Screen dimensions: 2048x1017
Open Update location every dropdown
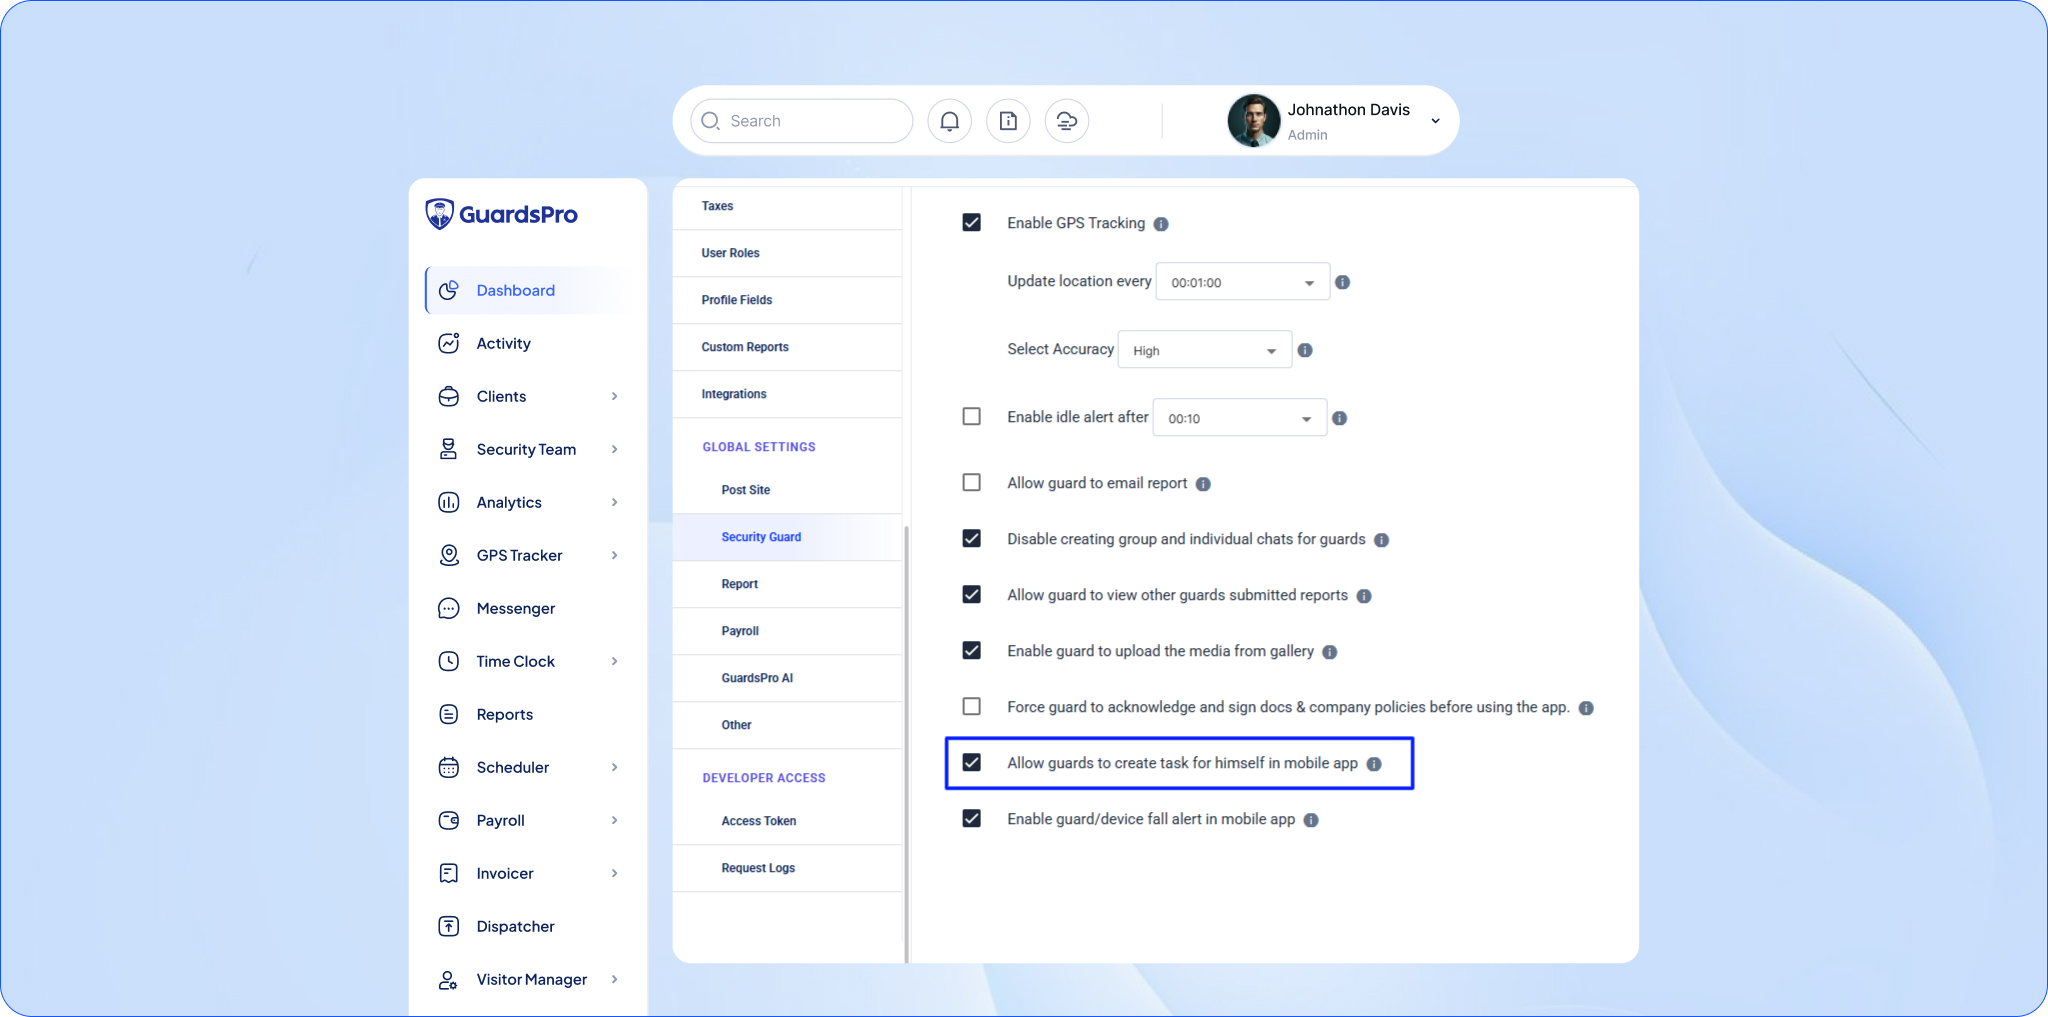coord(1243,282)
